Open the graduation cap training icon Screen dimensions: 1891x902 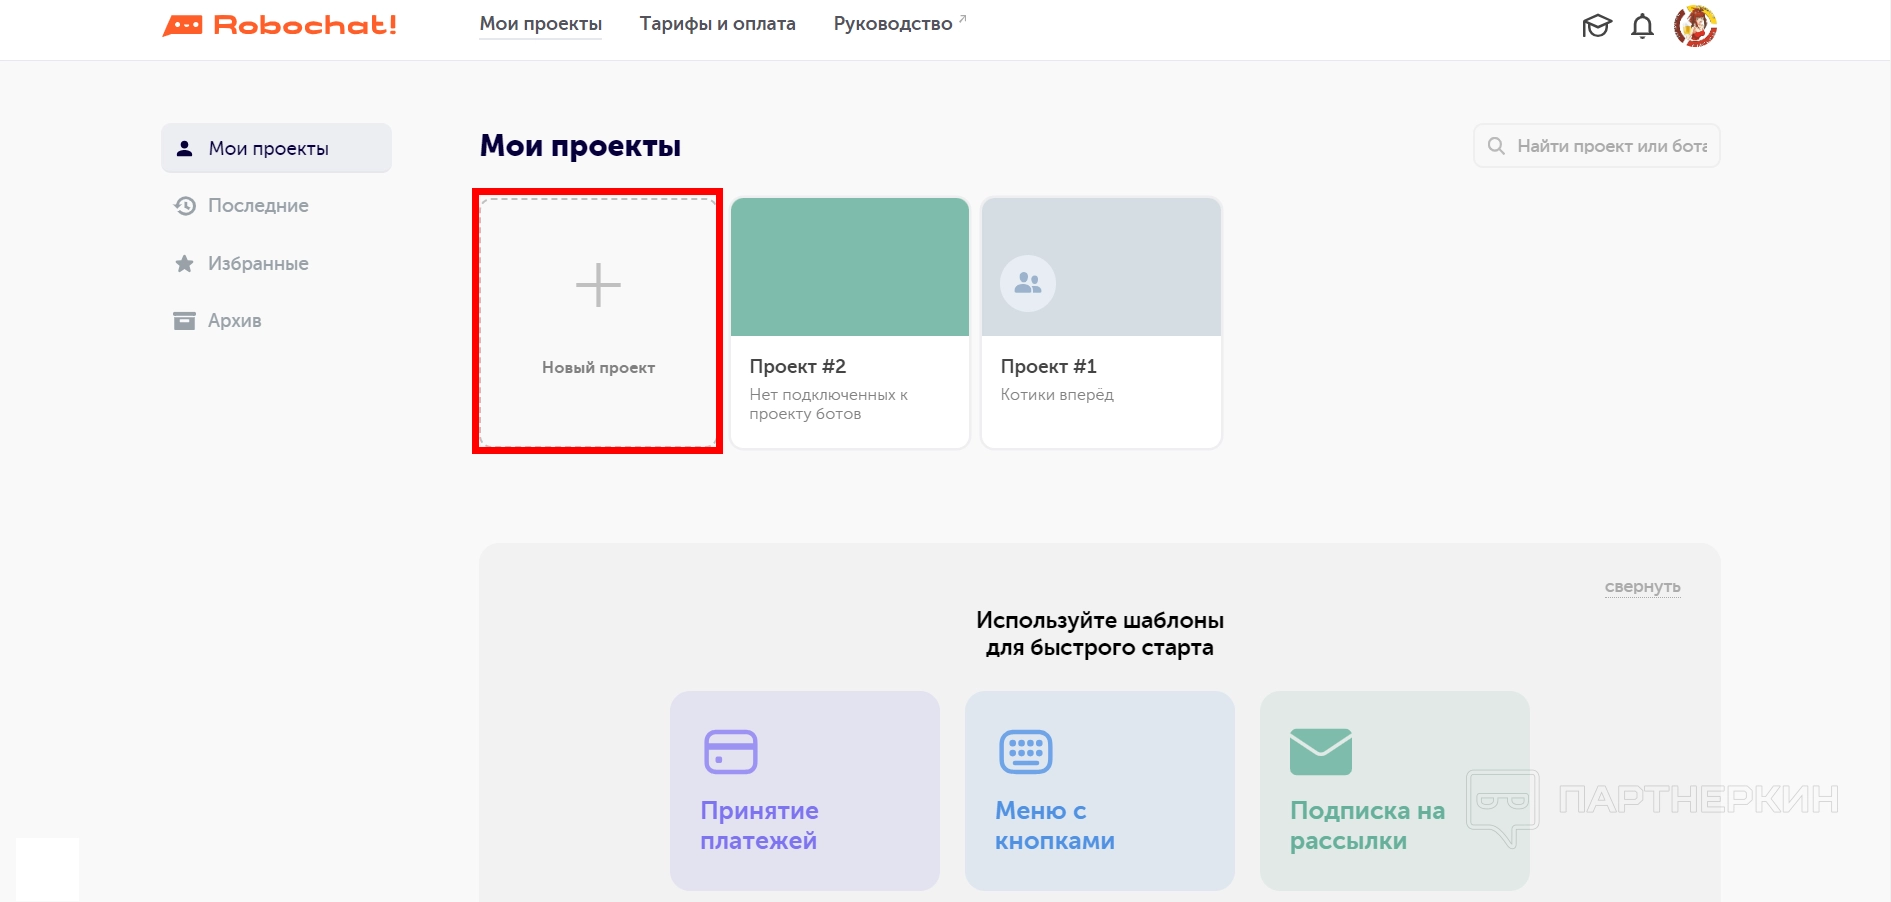click(1597, 26)
